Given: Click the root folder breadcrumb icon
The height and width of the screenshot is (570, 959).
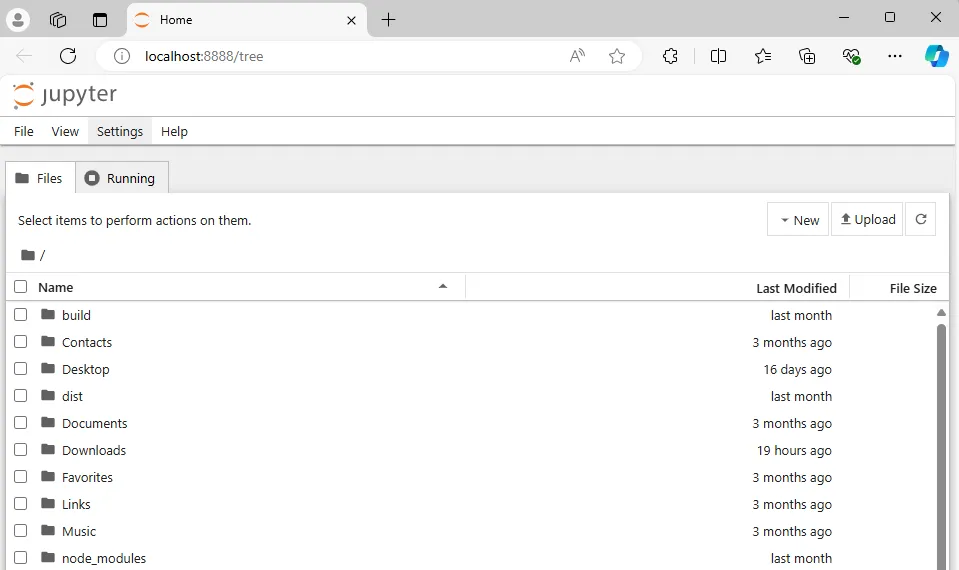Looking at the screenshot, I should 28,255.
